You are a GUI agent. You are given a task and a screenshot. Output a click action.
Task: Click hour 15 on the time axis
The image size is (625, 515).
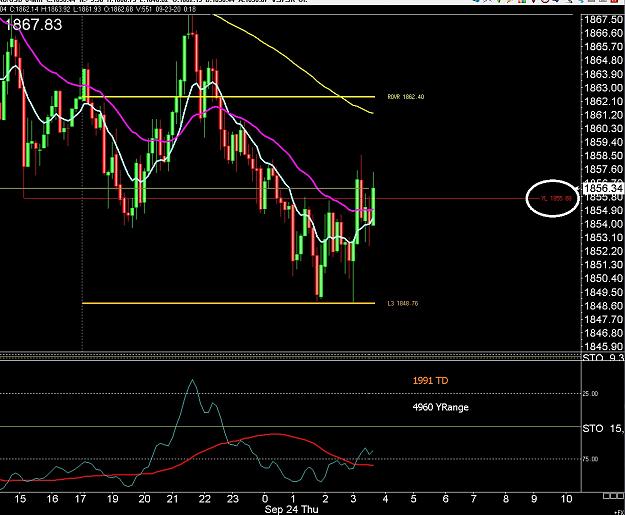pyautogui.click(x=20, y=499)
